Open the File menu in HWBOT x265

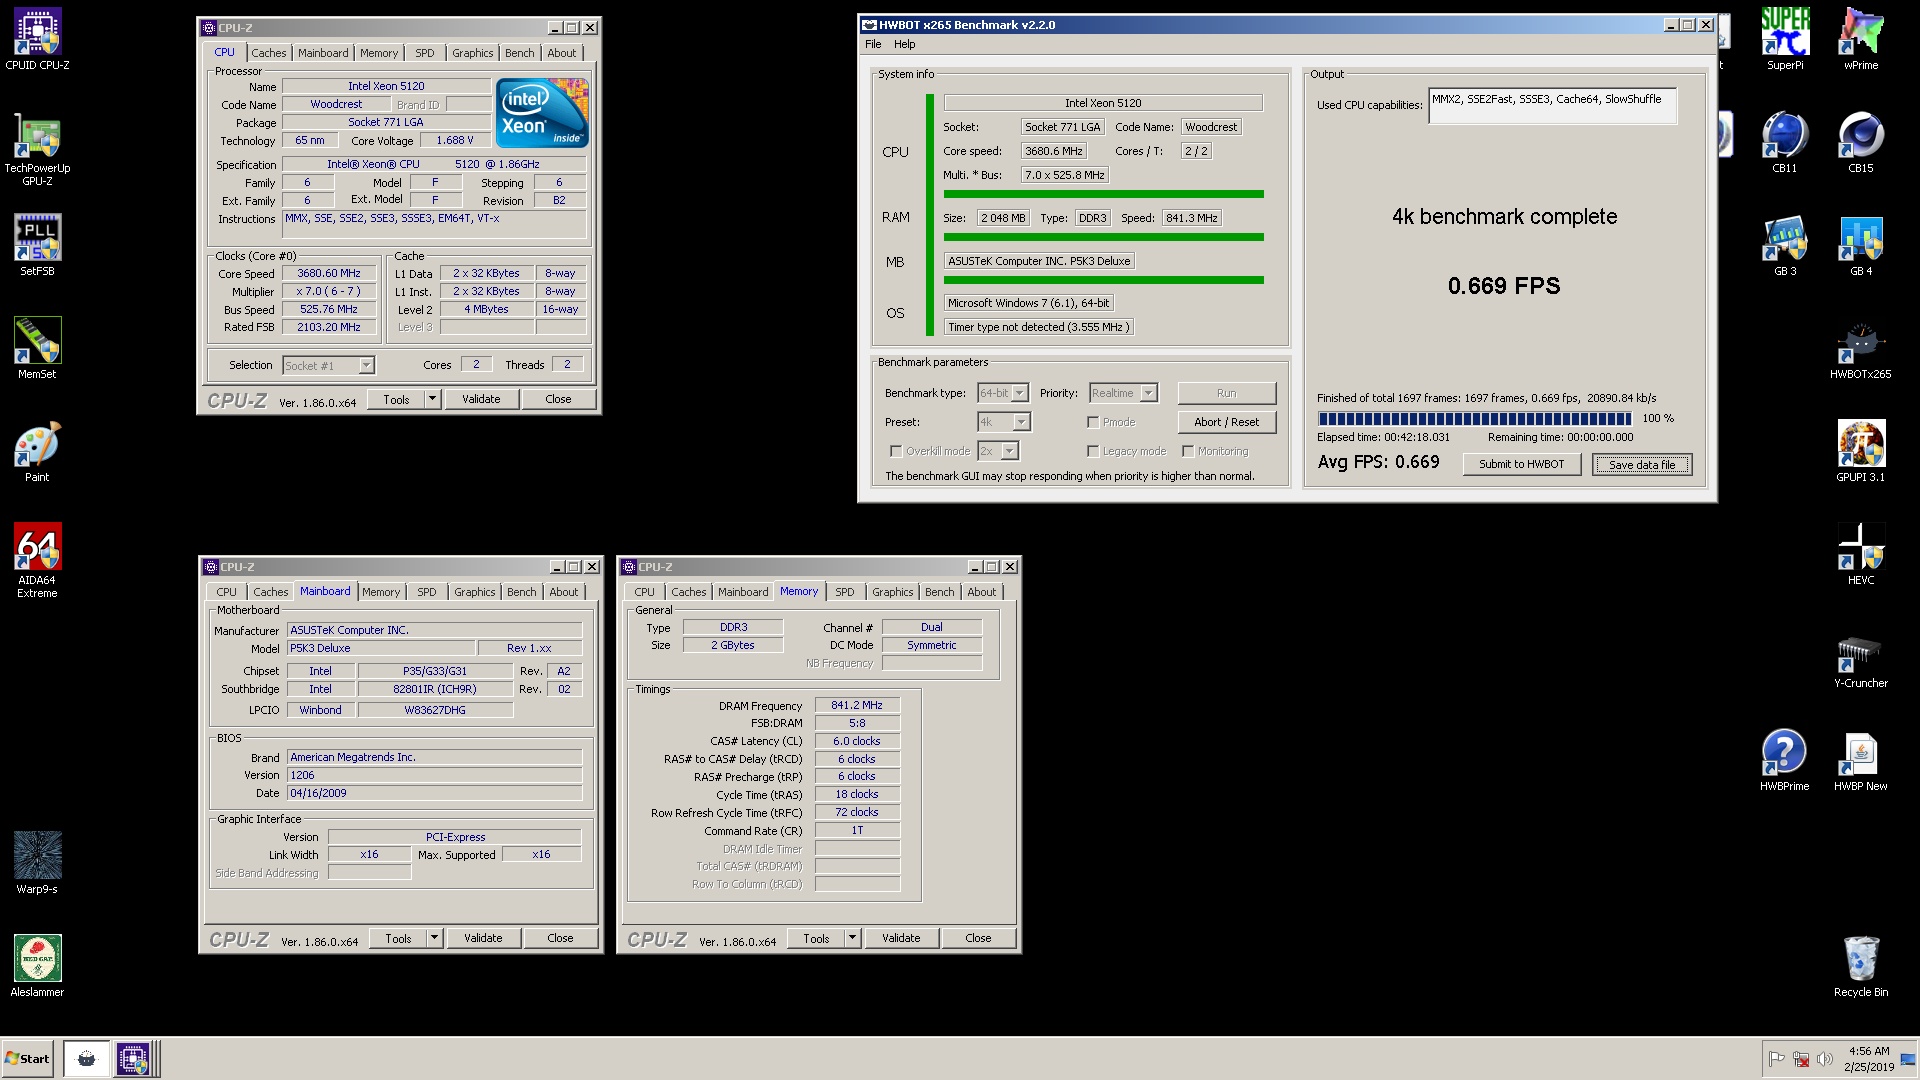[x=873, y=44]
